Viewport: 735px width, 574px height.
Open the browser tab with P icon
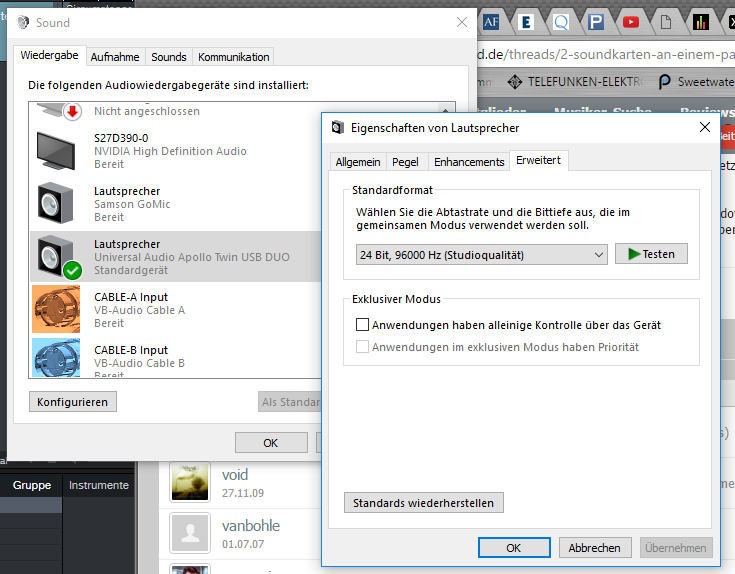[596, 22]
